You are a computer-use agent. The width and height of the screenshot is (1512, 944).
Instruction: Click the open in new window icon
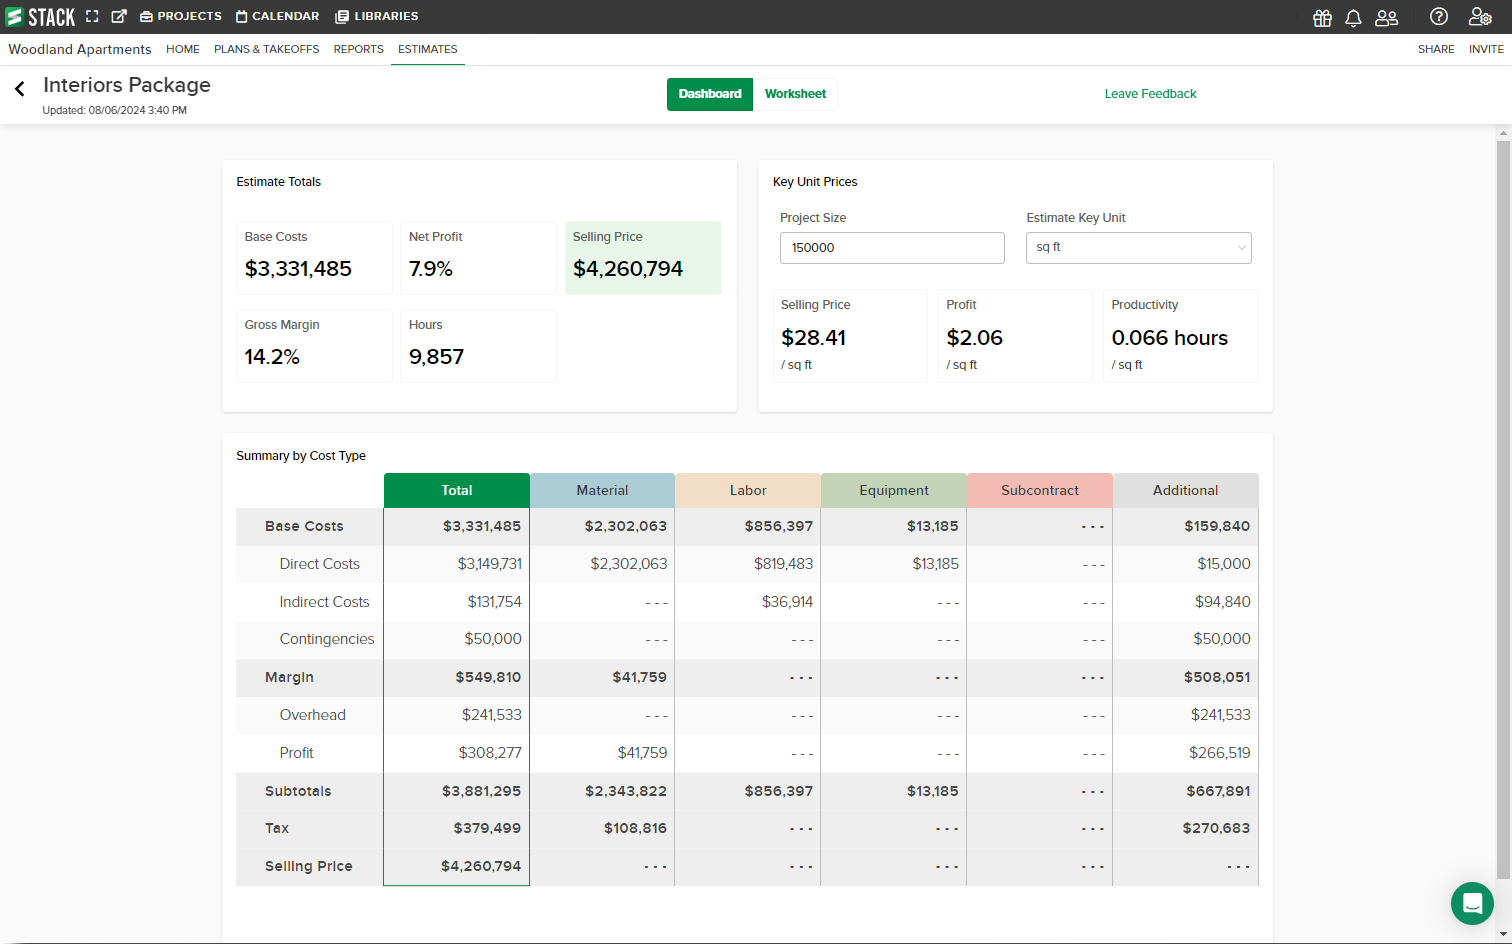(x=119, y=16)
